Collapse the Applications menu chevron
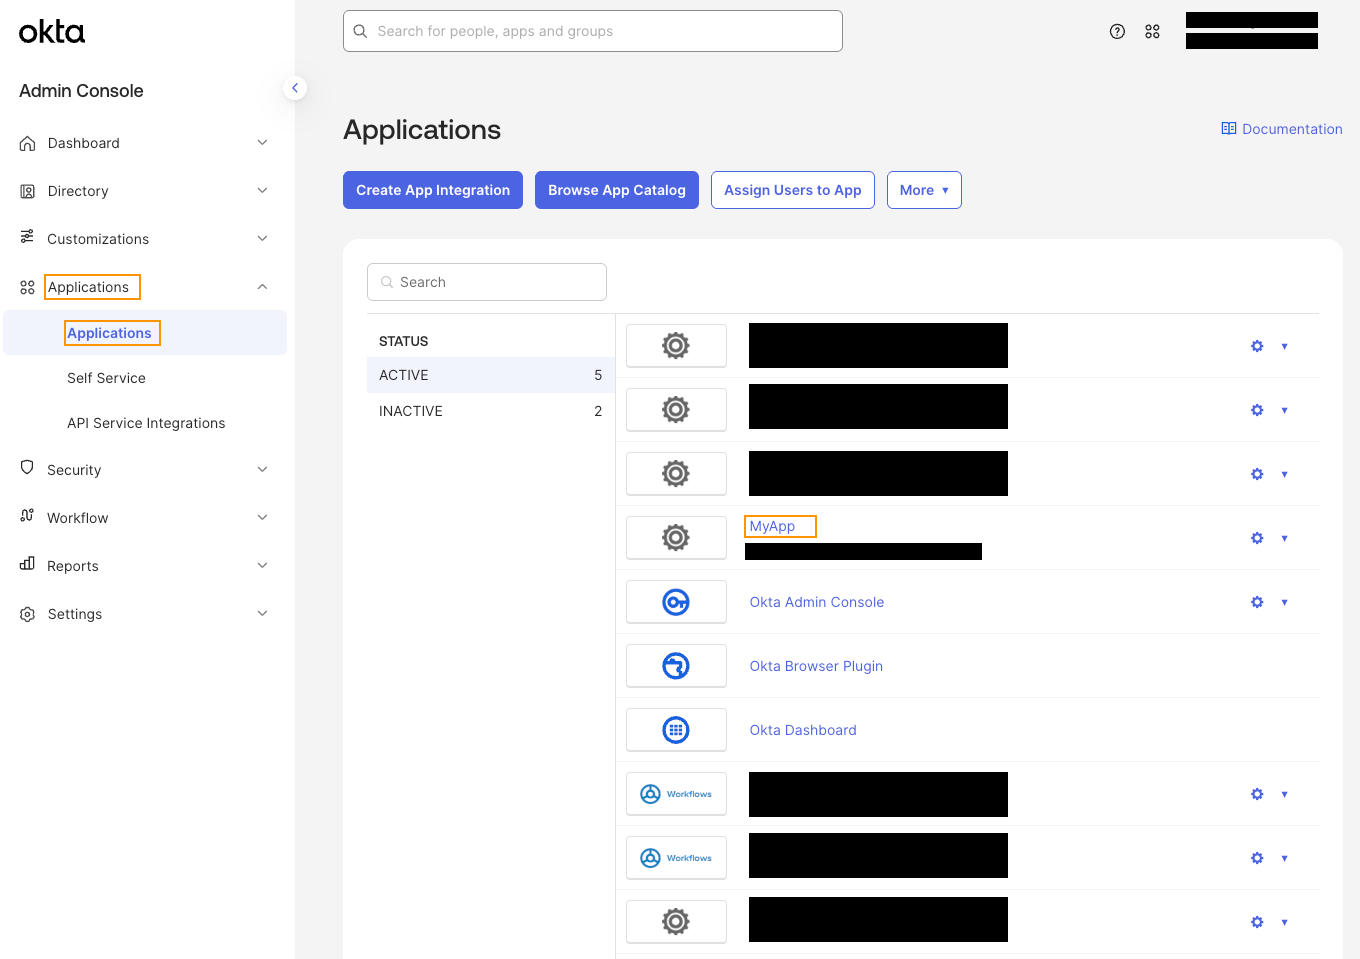 click(x=262, y=287)
